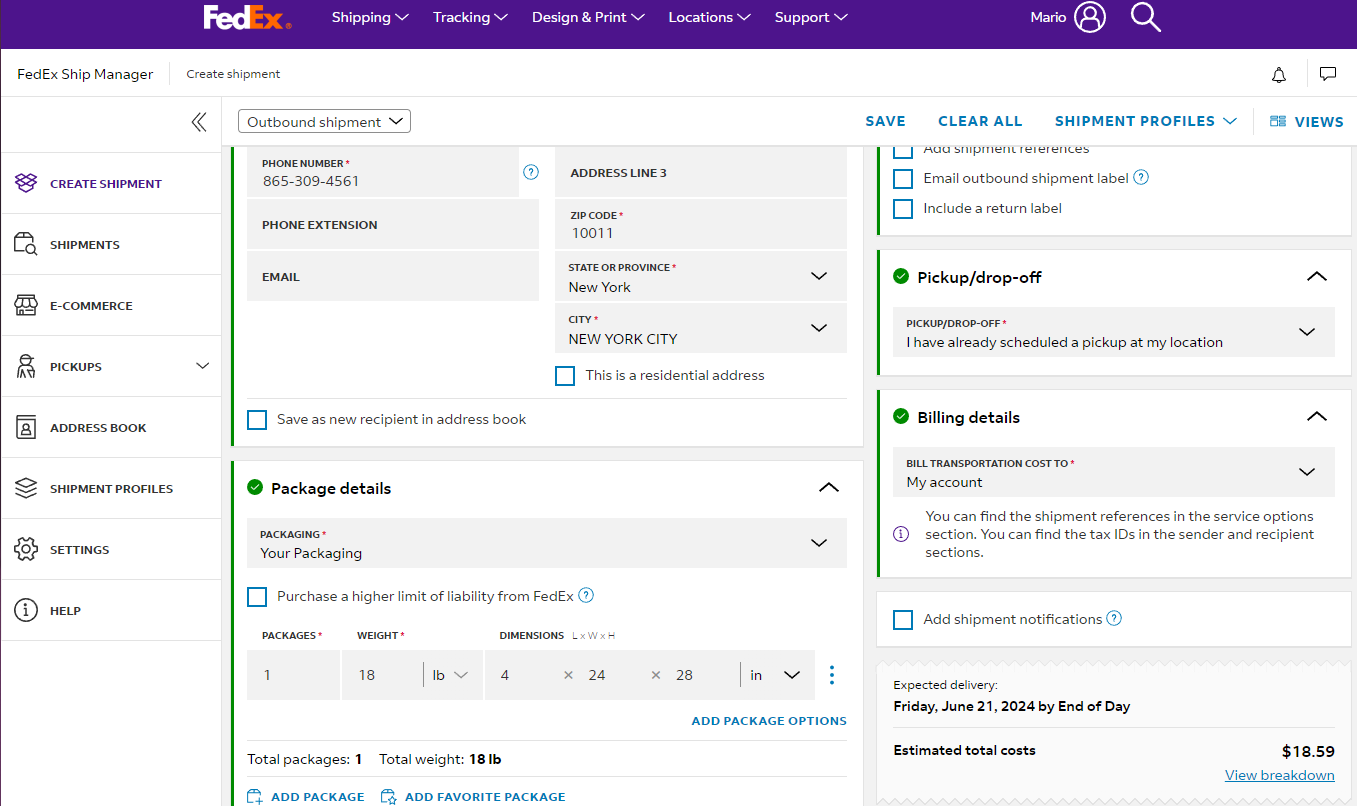The image size is (1357, 806).
Task: Click the billing details info circle icon
Action: tap(901, 534)
